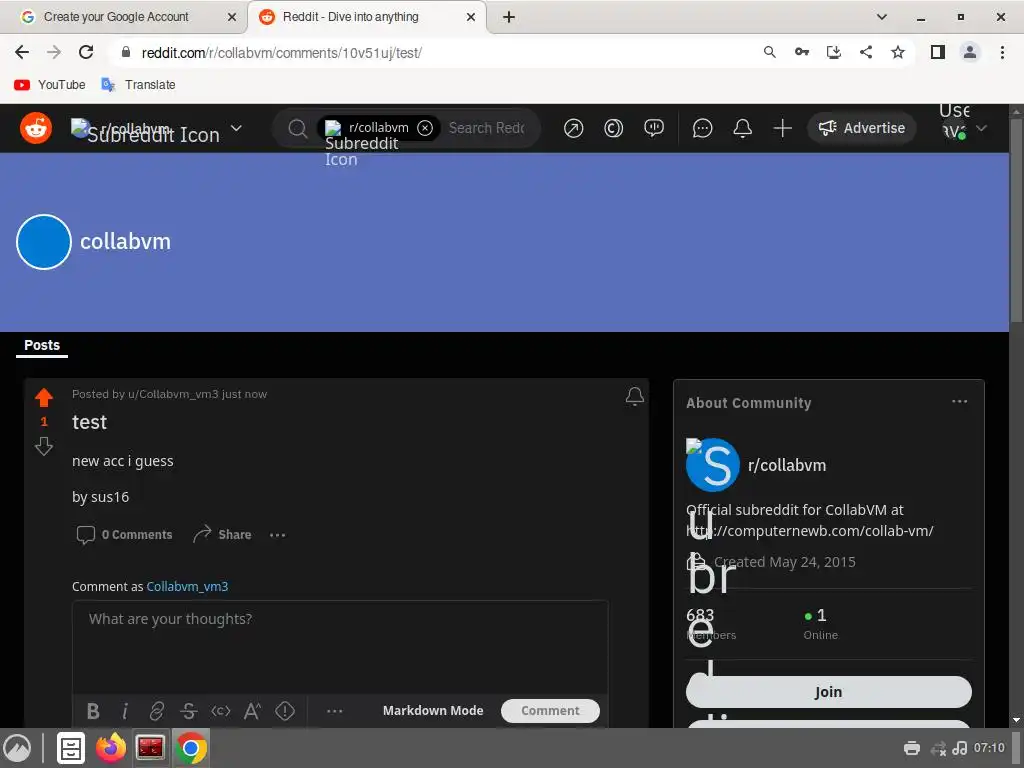This screenshot has height=768, width=1024.
Task: Select the Posts tab
Action: click(x=42, y=345)
